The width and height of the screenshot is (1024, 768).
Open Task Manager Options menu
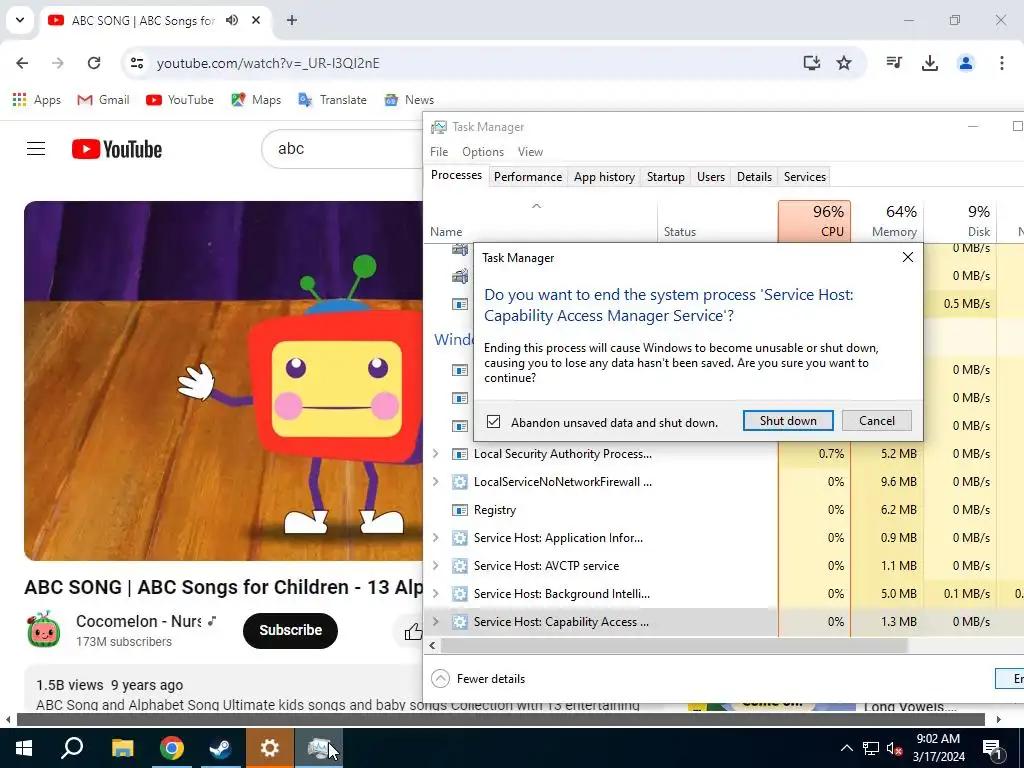pyautogui.click(x=483, y=152)
